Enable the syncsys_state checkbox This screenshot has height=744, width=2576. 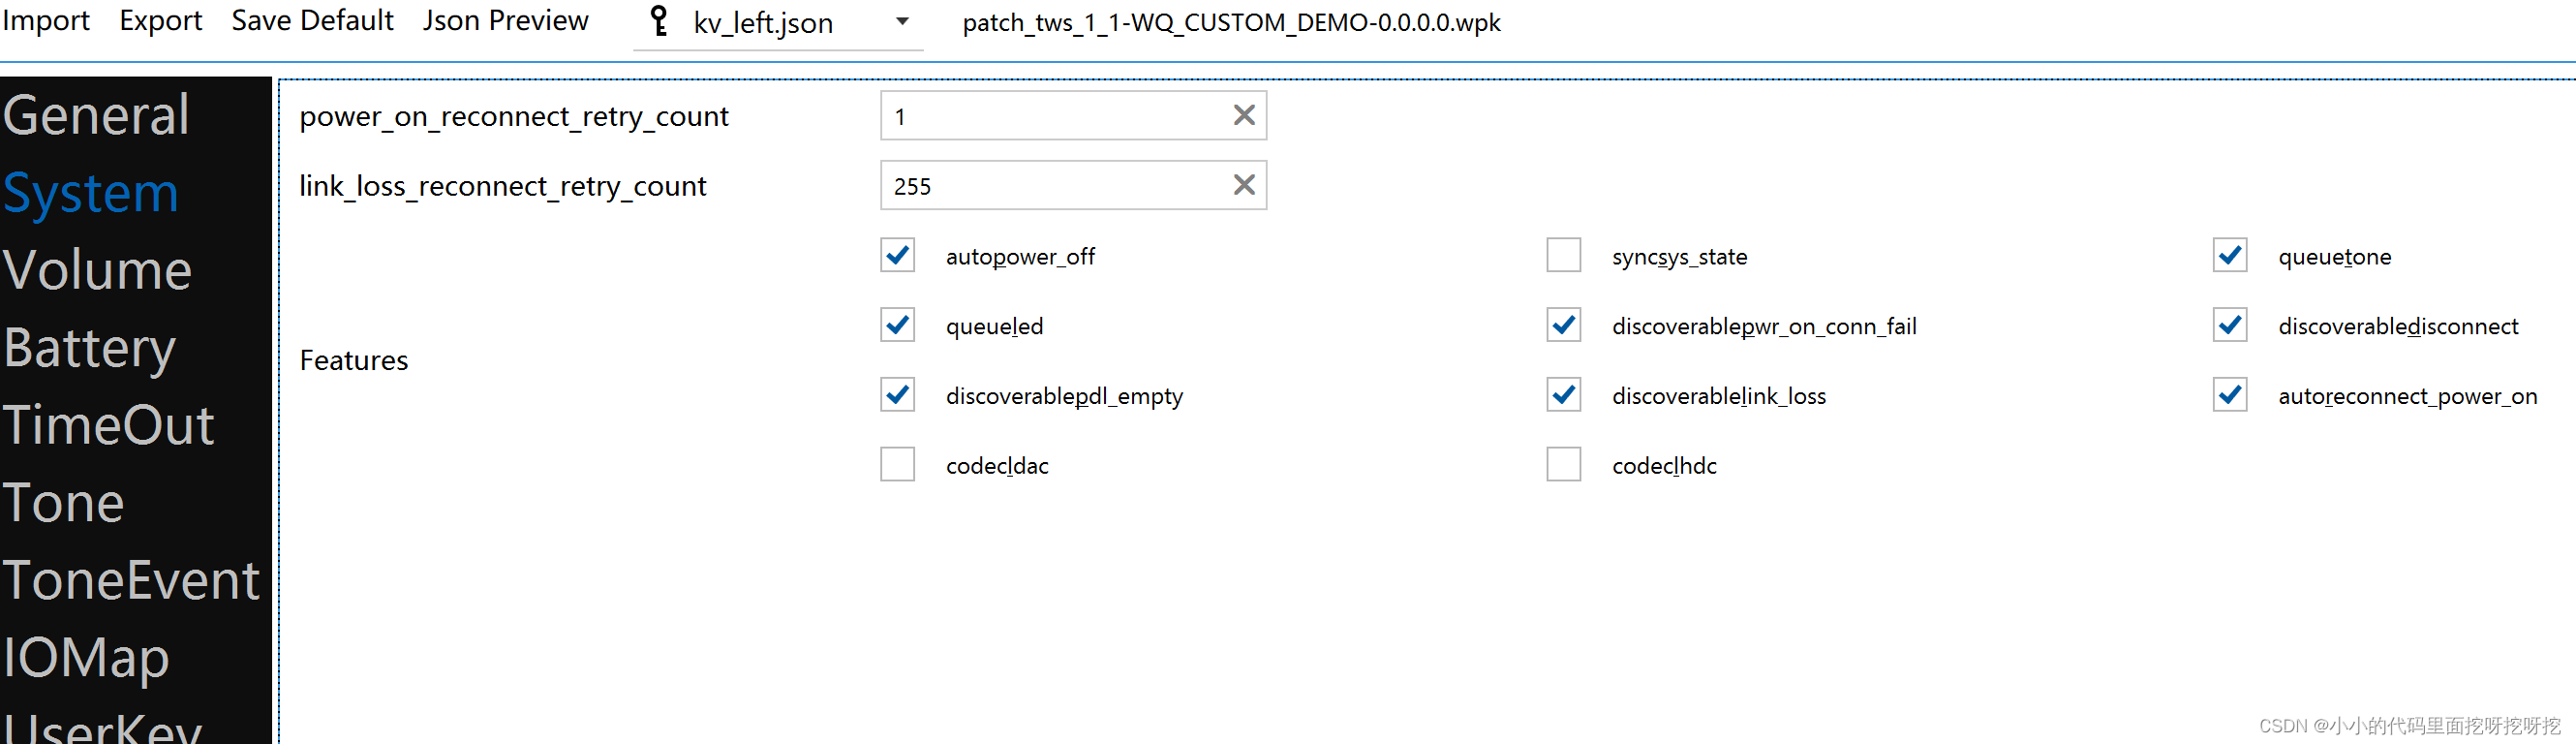tap(1563, 255)
